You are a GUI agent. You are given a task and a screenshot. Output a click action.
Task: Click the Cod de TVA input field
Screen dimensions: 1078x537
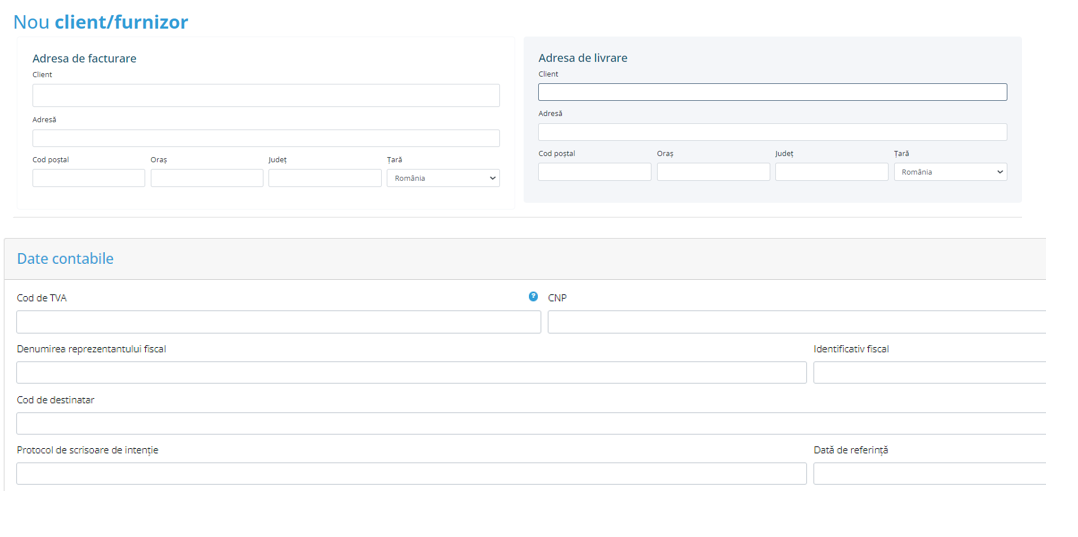tap(278, 322)
